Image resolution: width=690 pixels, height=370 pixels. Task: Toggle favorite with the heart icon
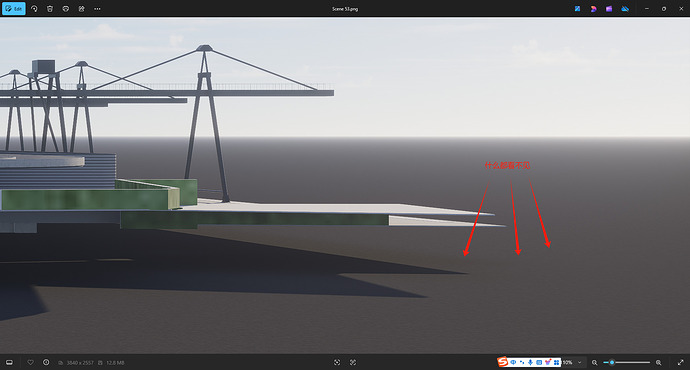(x=30, y=363)
